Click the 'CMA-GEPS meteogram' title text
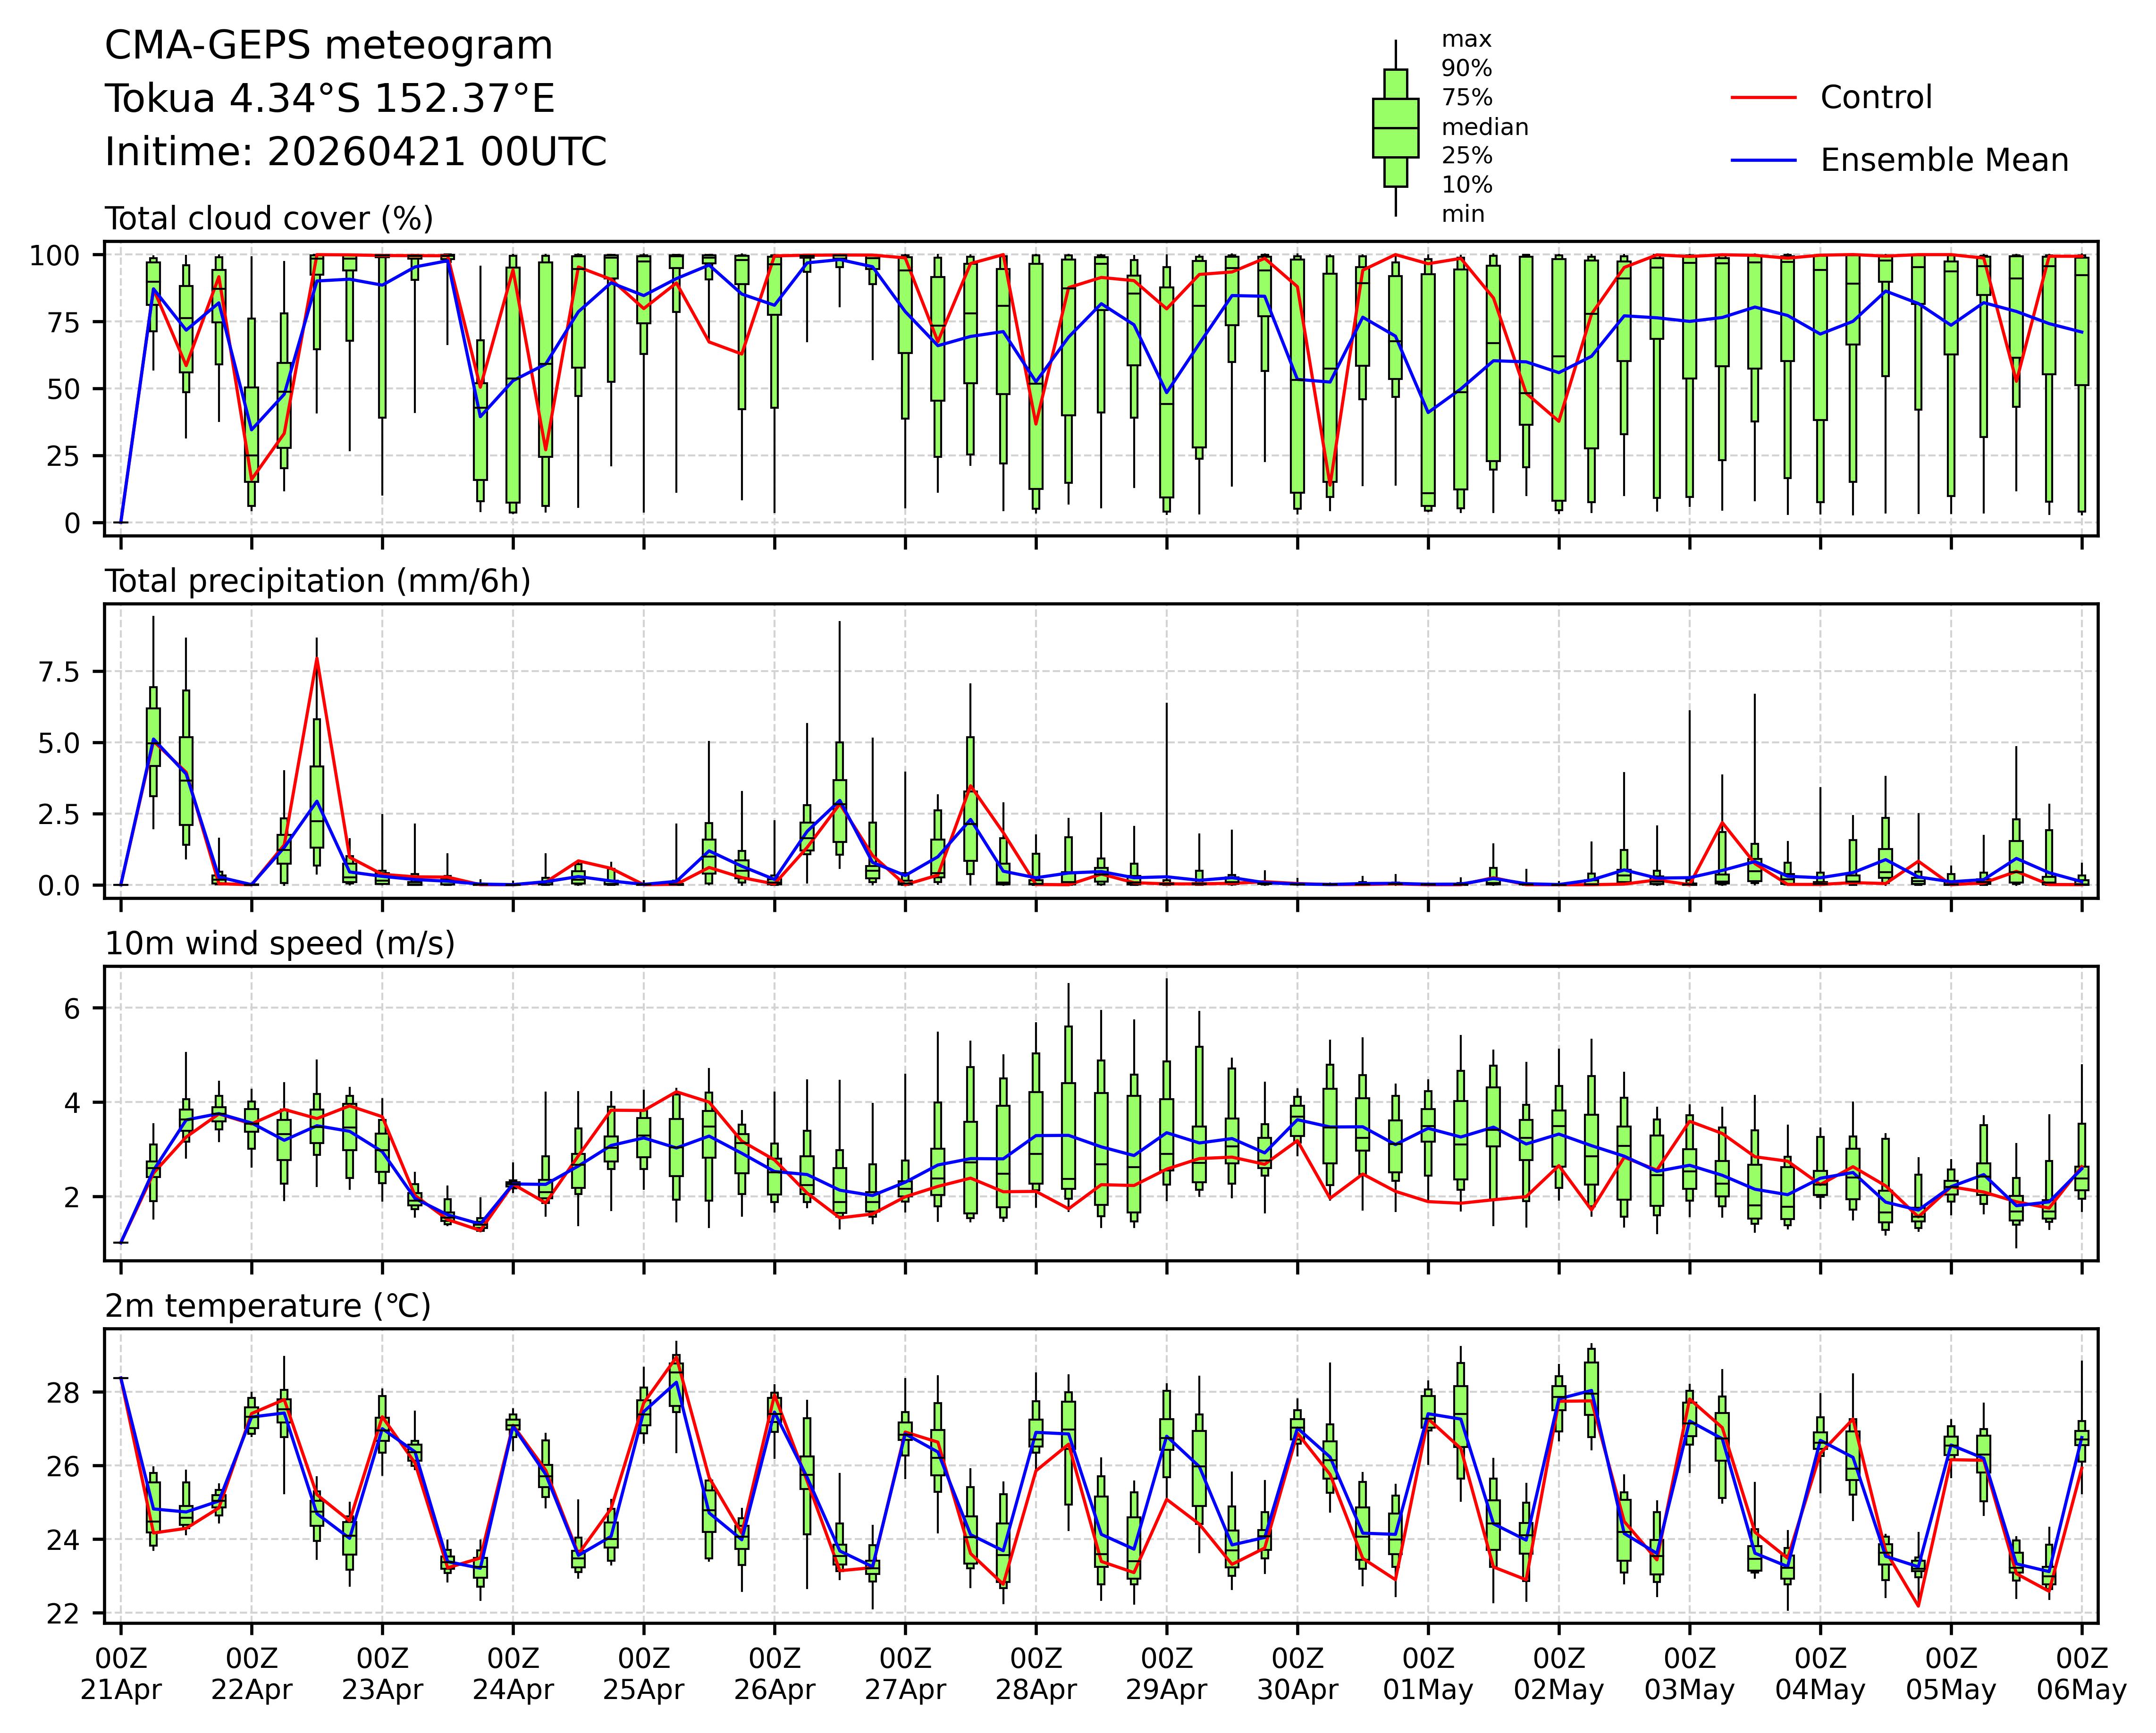This screenshot has width=2156, height=1733. click(329, 46)
